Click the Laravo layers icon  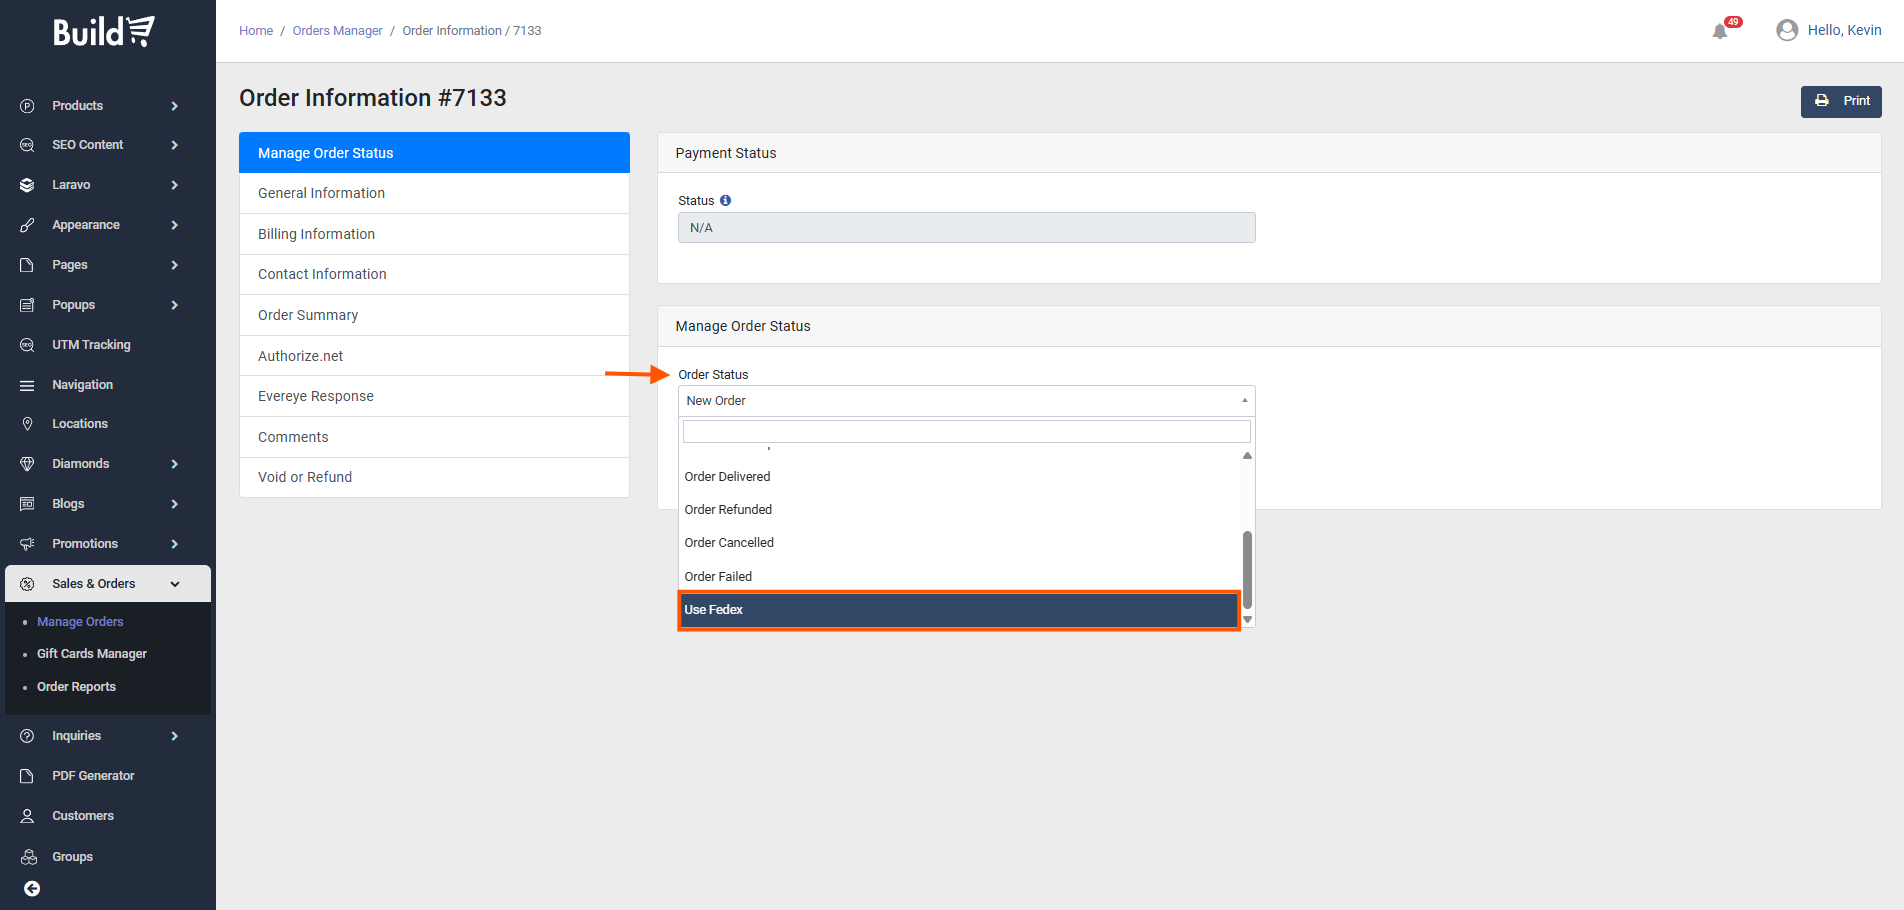click(27, 185)
